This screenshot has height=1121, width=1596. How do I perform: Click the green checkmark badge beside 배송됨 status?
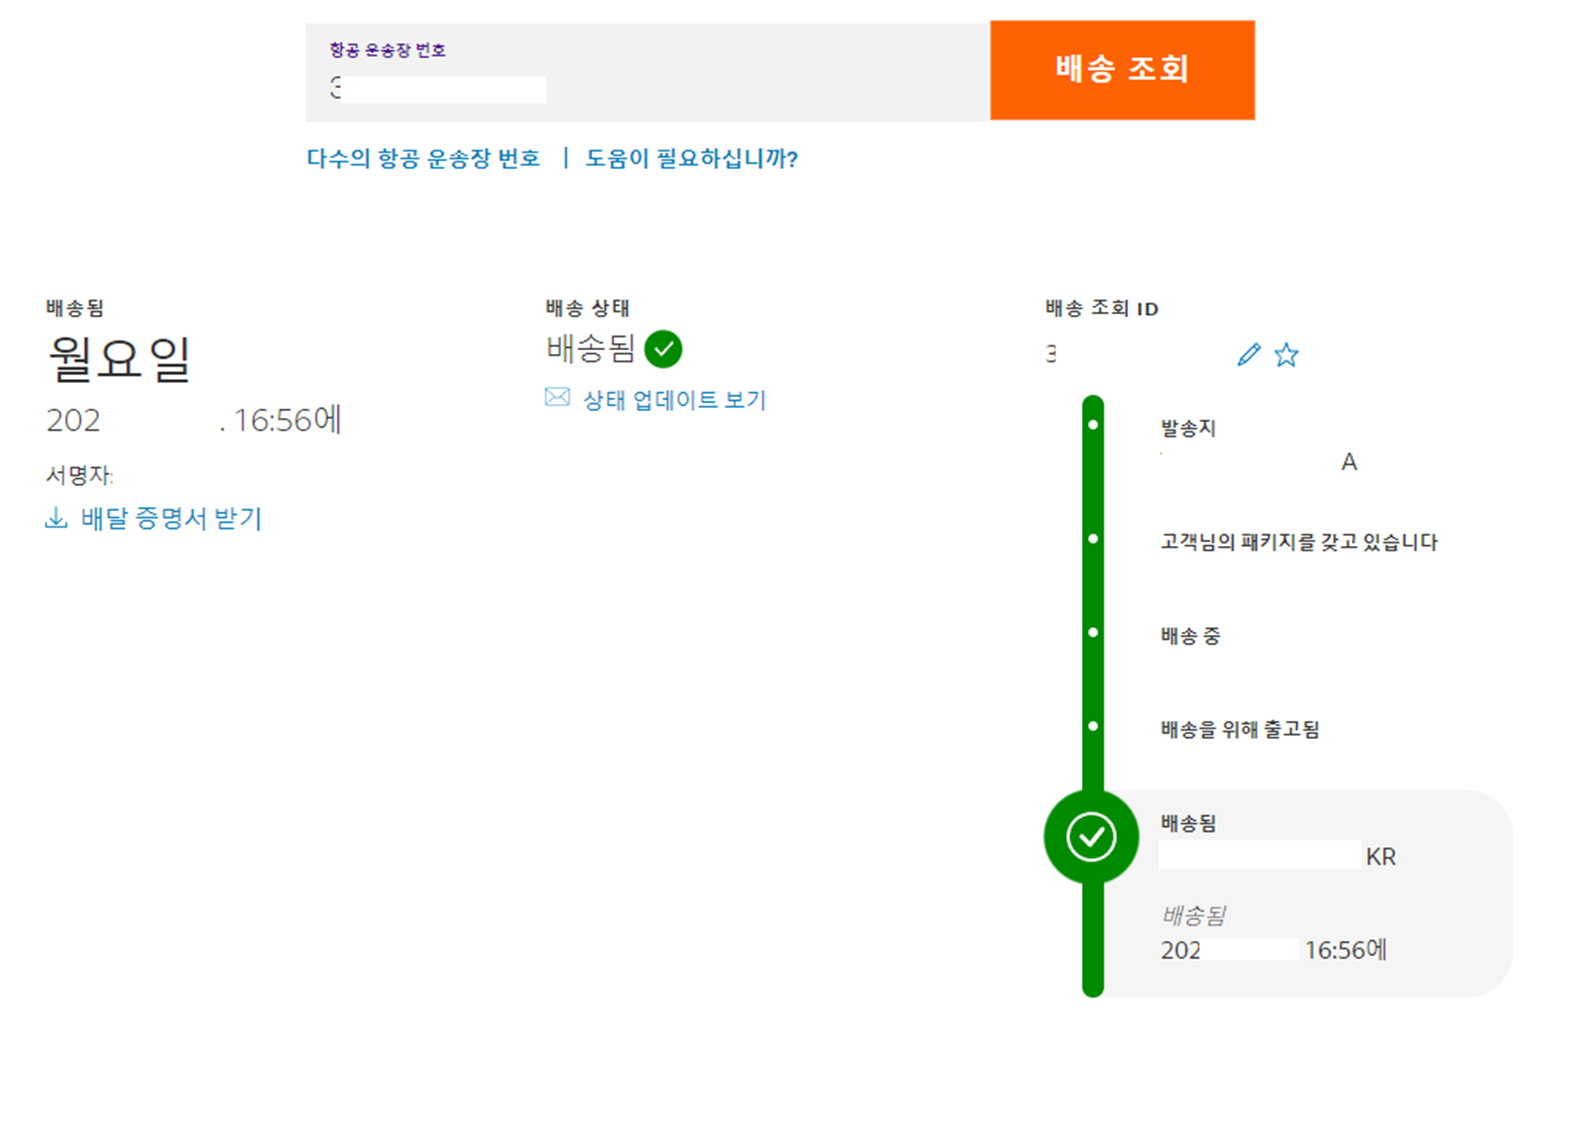pos(664,349)
